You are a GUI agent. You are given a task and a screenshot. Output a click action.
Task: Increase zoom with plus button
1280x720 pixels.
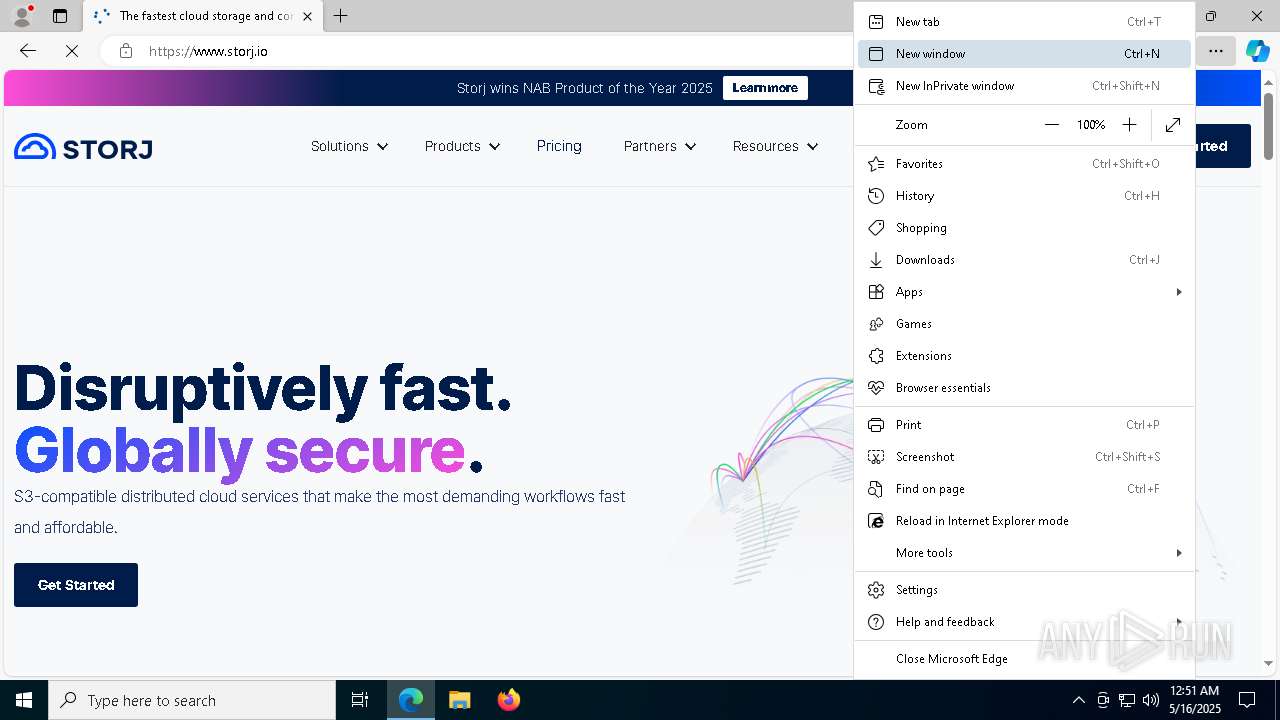1129,125
